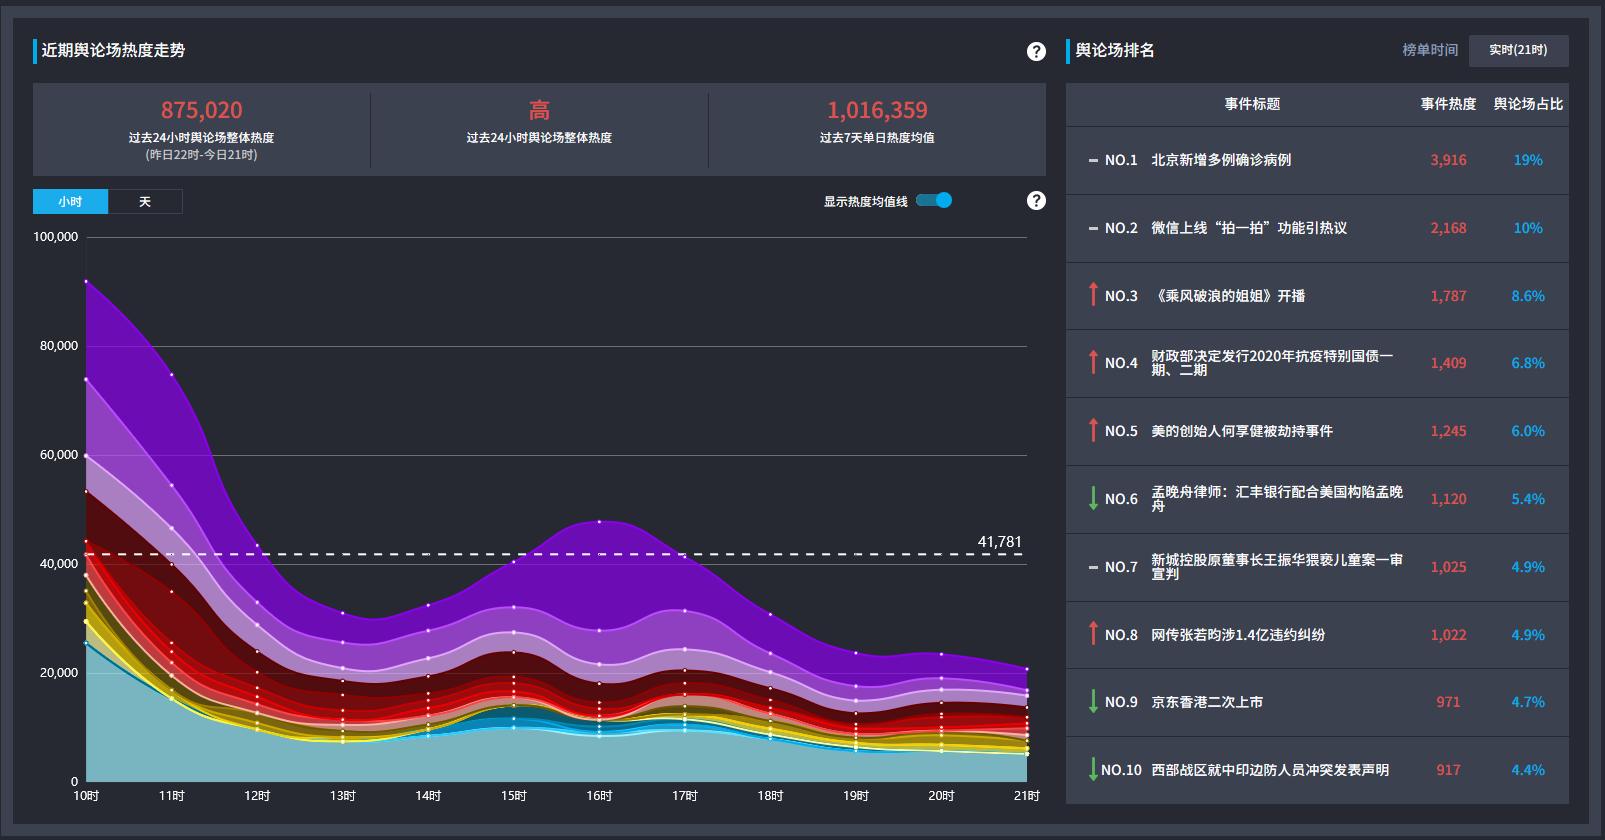Select event 美的创始人何享健被劫持事件
Screen dimensions: 1605x840
tap(1242, 431)
